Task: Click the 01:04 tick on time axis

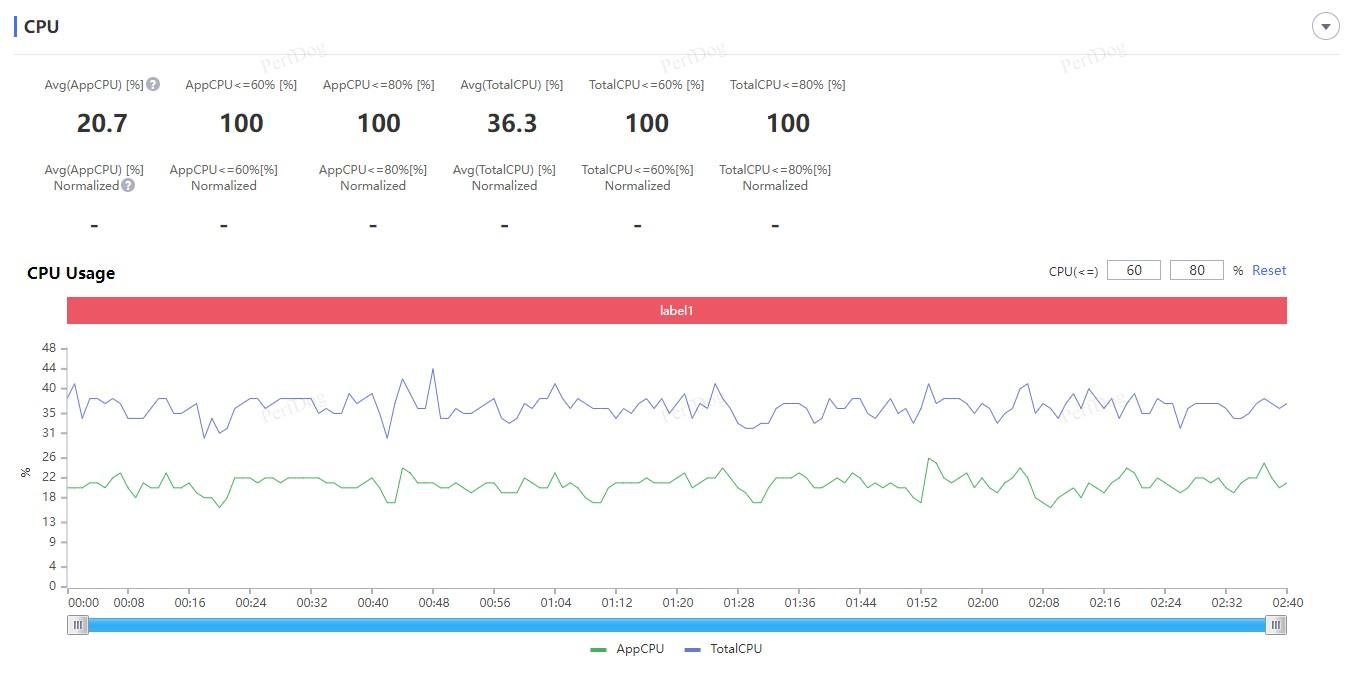Action: [556, 603]
